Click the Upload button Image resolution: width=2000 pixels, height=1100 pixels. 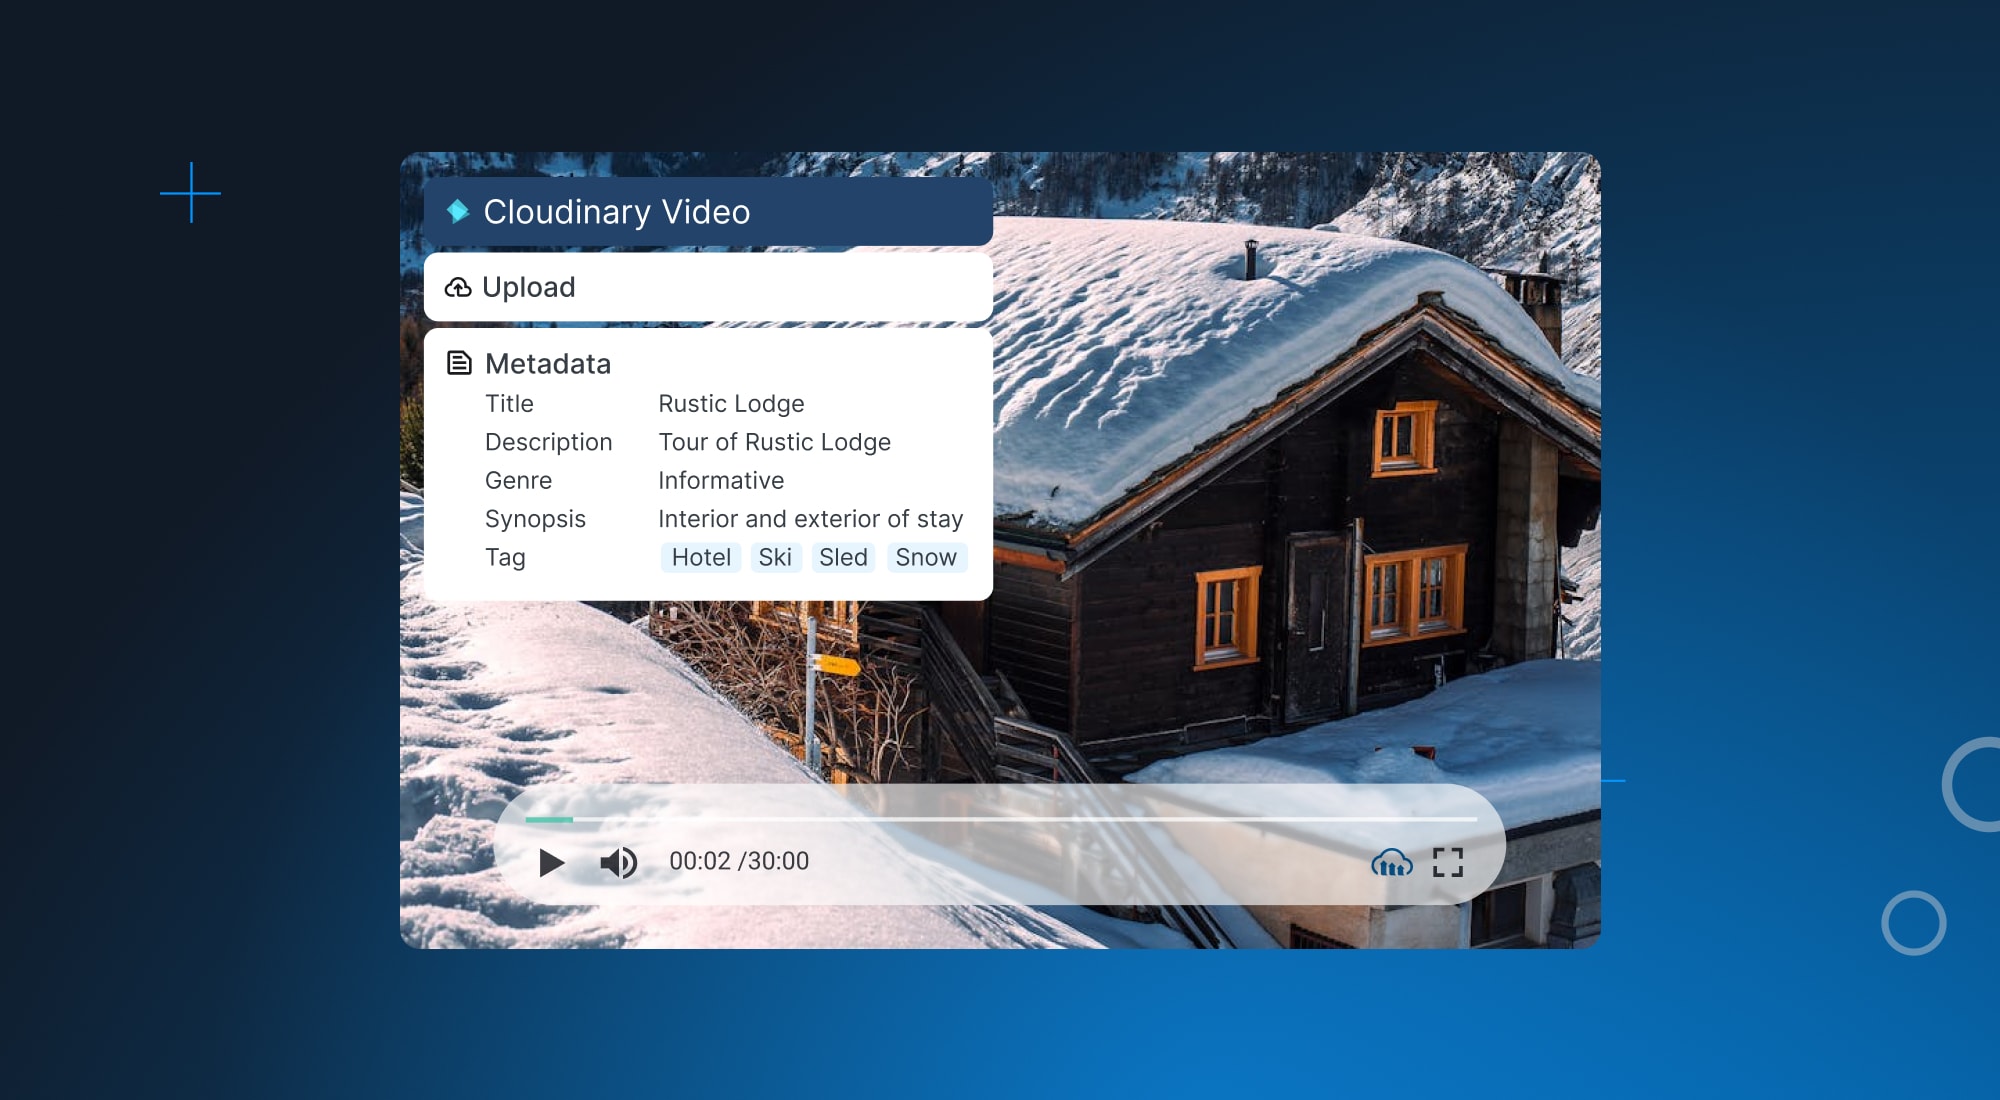708,287
